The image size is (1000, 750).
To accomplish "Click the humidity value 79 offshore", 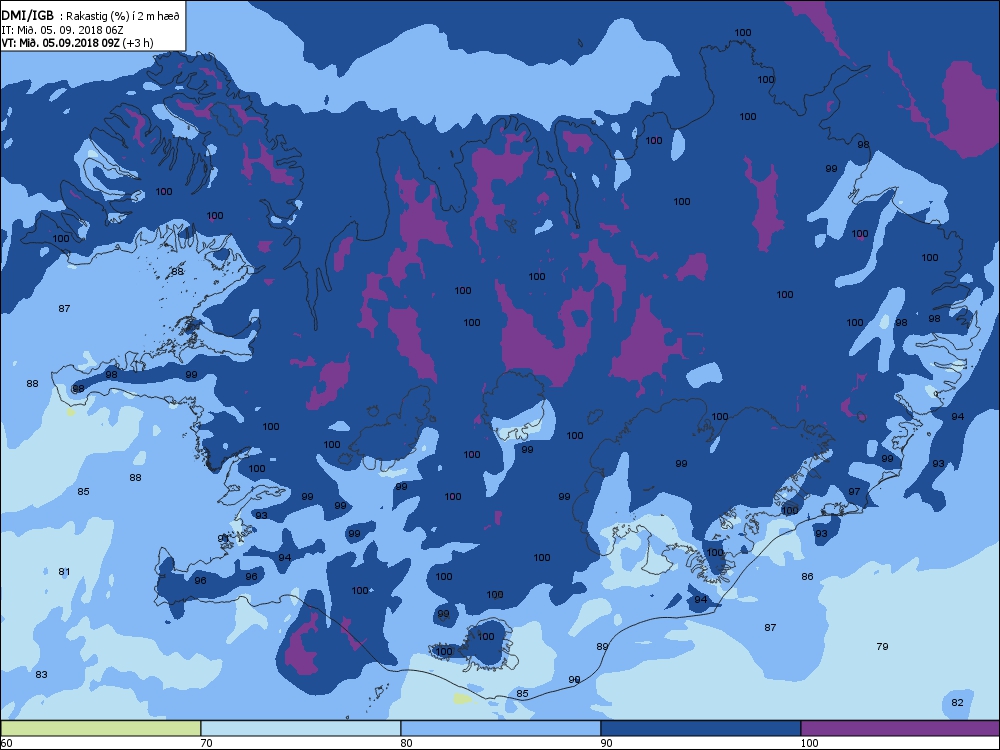I will [x=882, y=646].
